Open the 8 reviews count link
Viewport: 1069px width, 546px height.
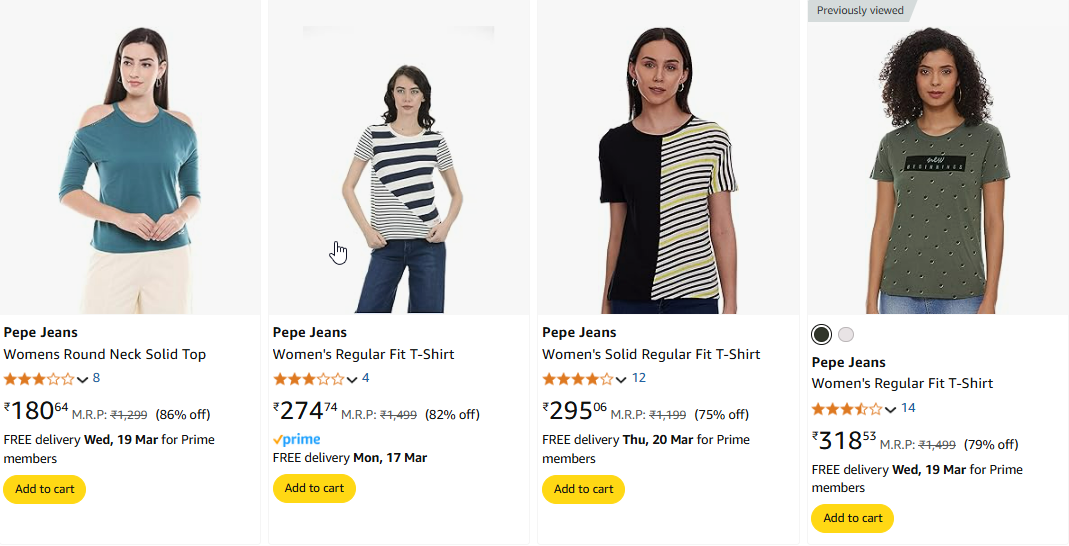point(96,378)
